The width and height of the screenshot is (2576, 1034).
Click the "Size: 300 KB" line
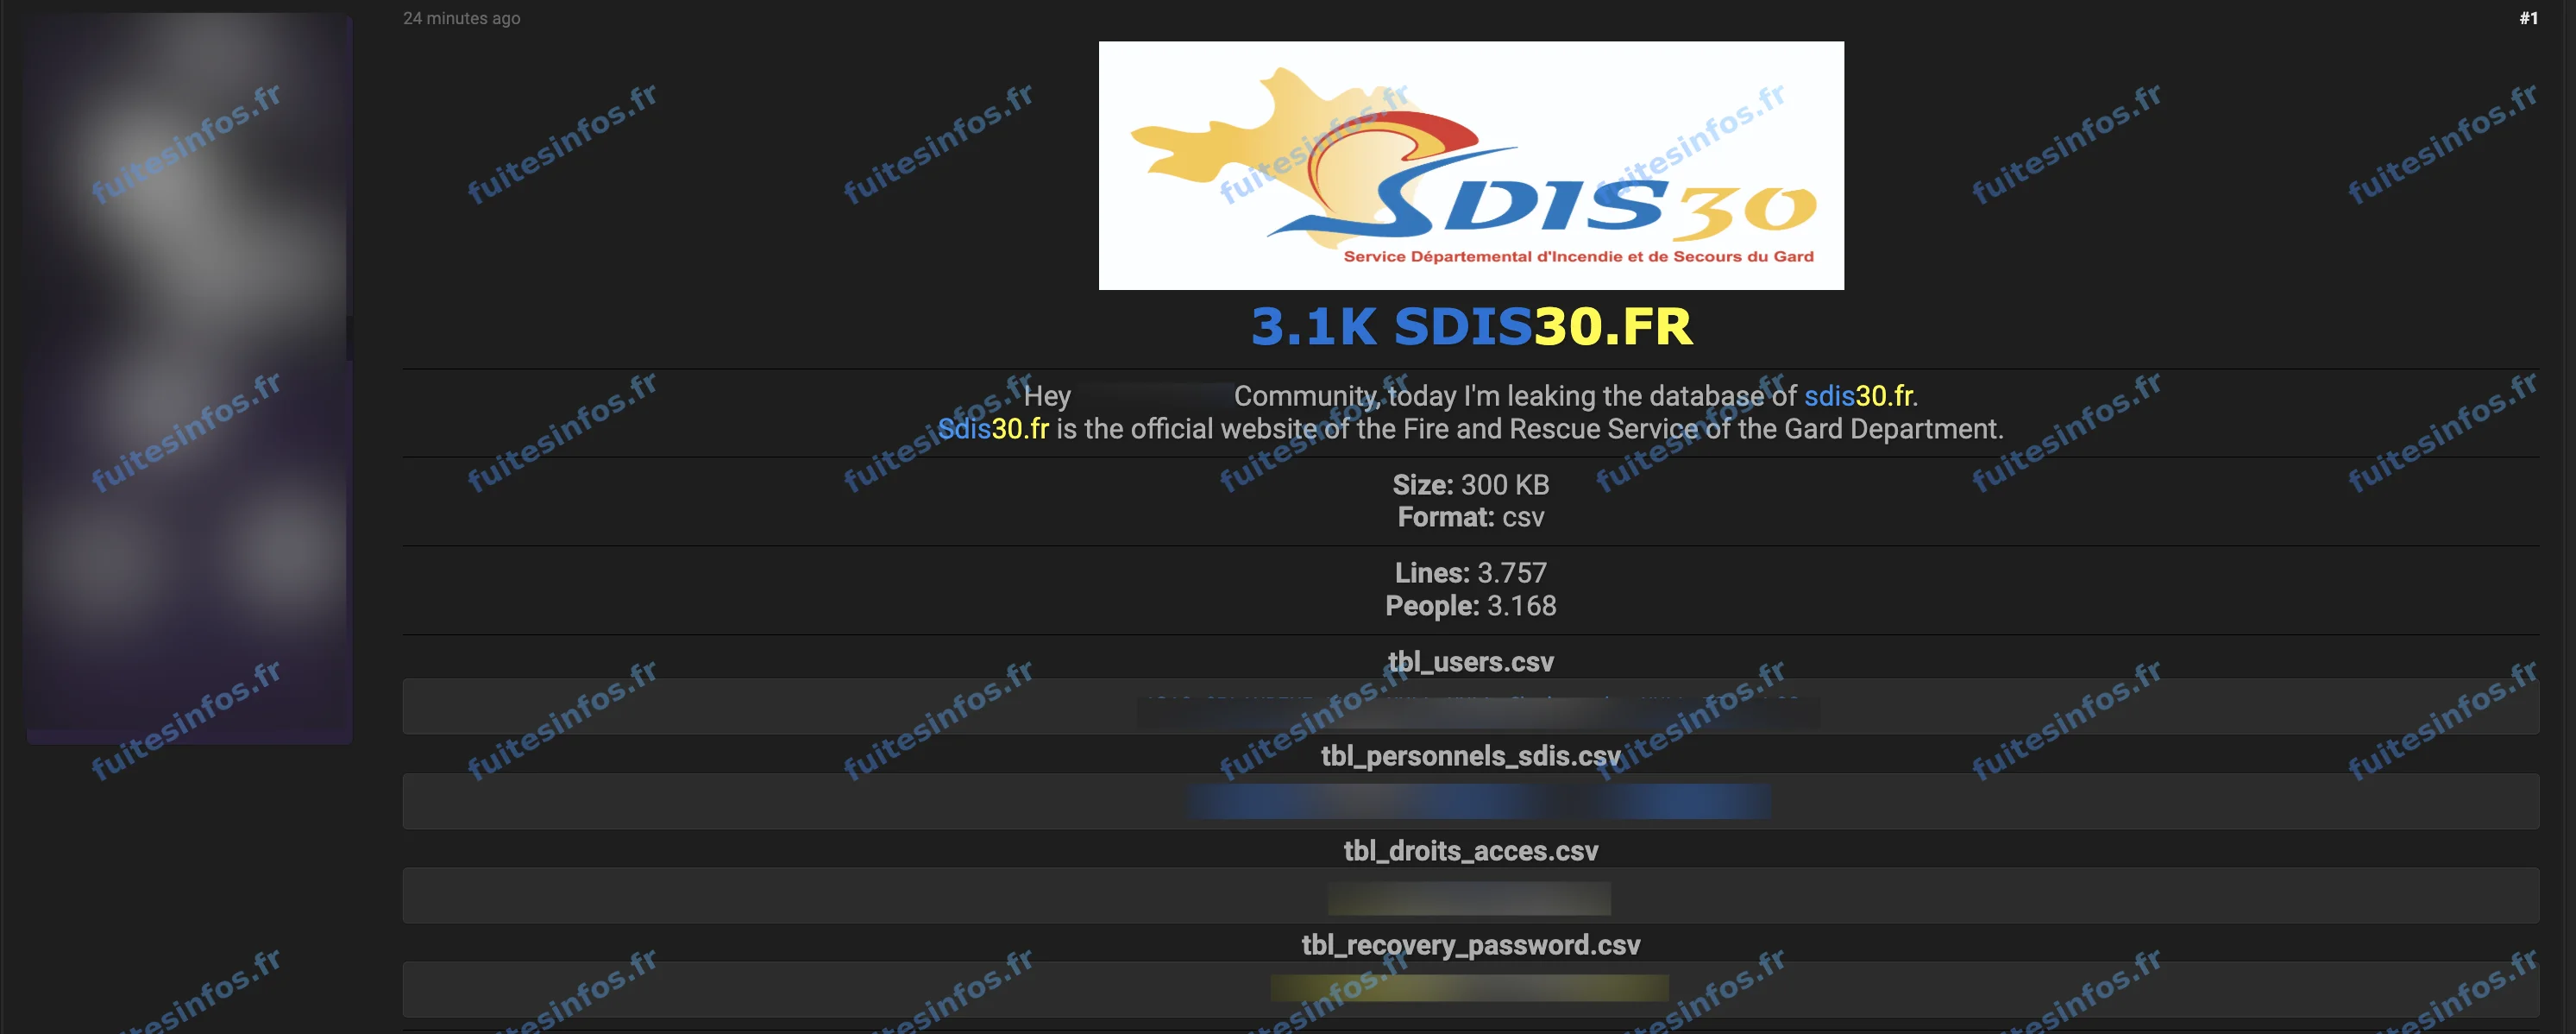coord(1471,485)
